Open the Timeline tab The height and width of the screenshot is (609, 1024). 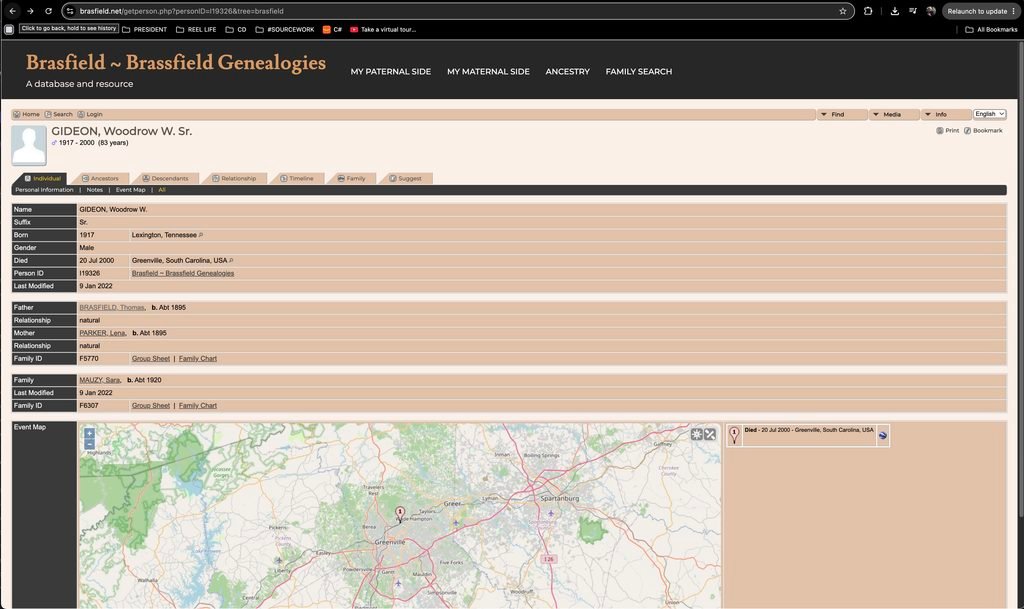[297, 178]
